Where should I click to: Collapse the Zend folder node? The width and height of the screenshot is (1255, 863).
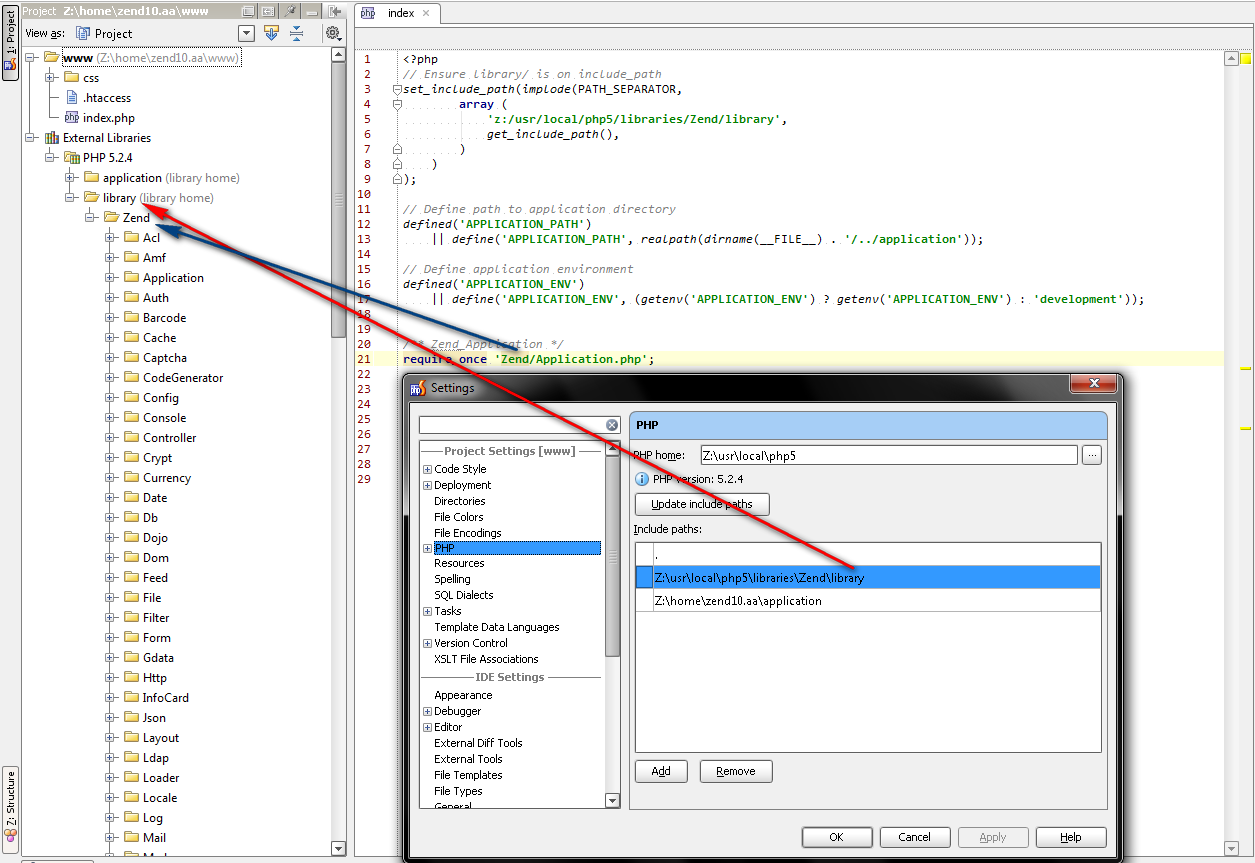[90, 218]
